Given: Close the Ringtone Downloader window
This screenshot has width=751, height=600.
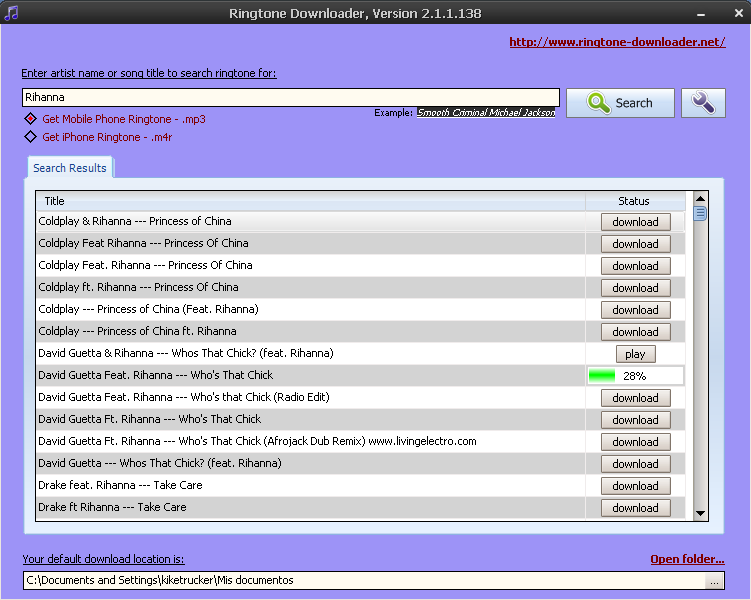Looking at the screenshot, I should 739,13.
